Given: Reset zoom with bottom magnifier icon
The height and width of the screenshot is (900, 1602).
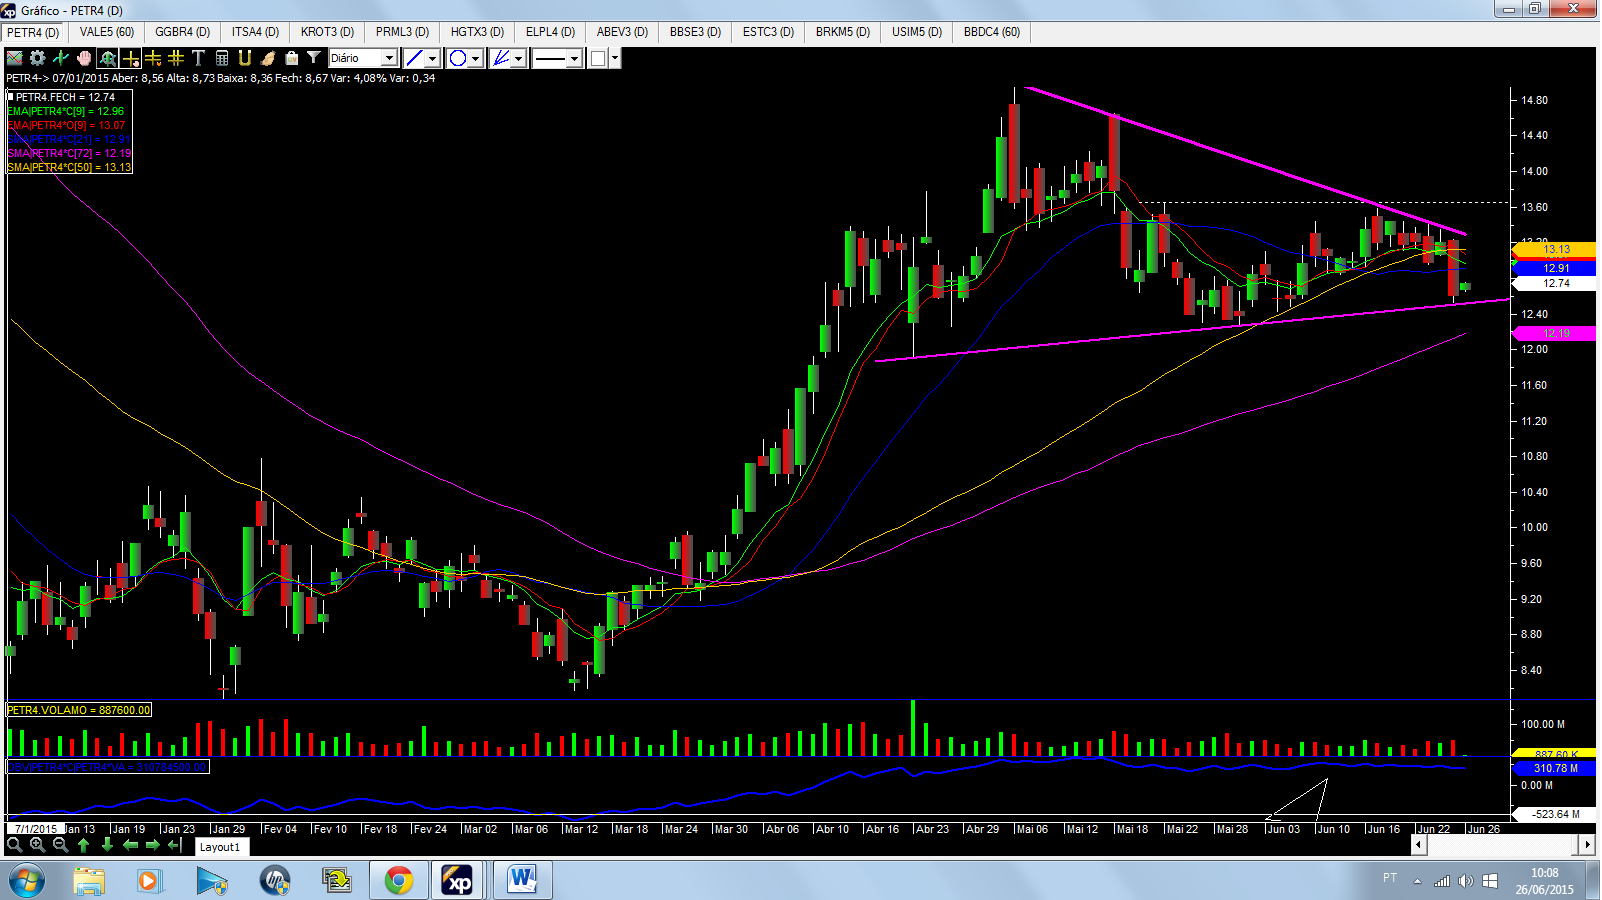Looking at the screenshot, I should (14, 845).
